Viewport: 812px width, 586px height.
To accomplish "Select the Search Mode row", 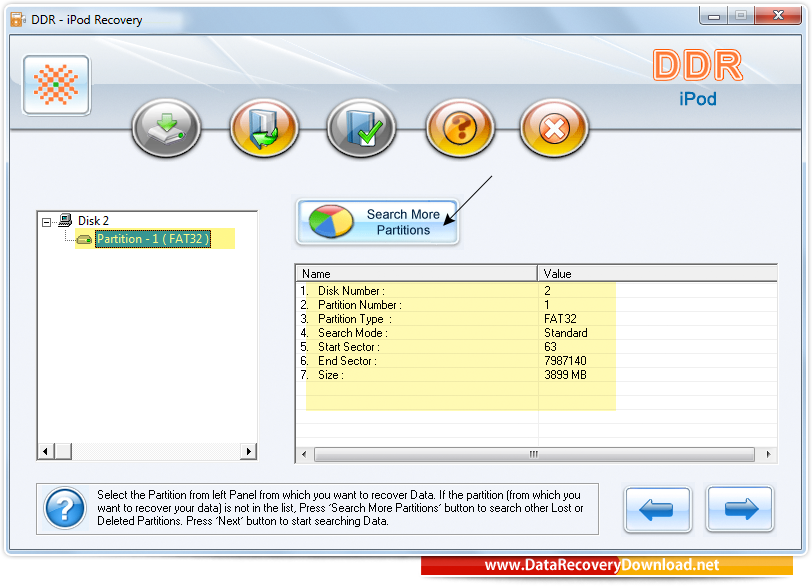I will [536, 333].
